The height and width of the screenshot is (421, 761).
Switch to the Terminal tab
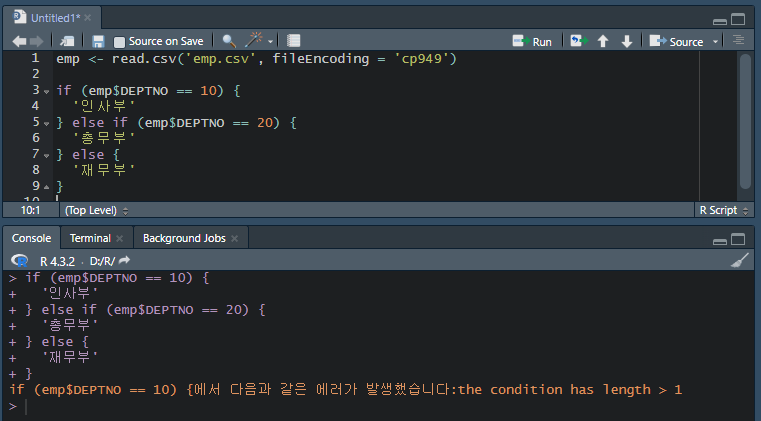90,238
